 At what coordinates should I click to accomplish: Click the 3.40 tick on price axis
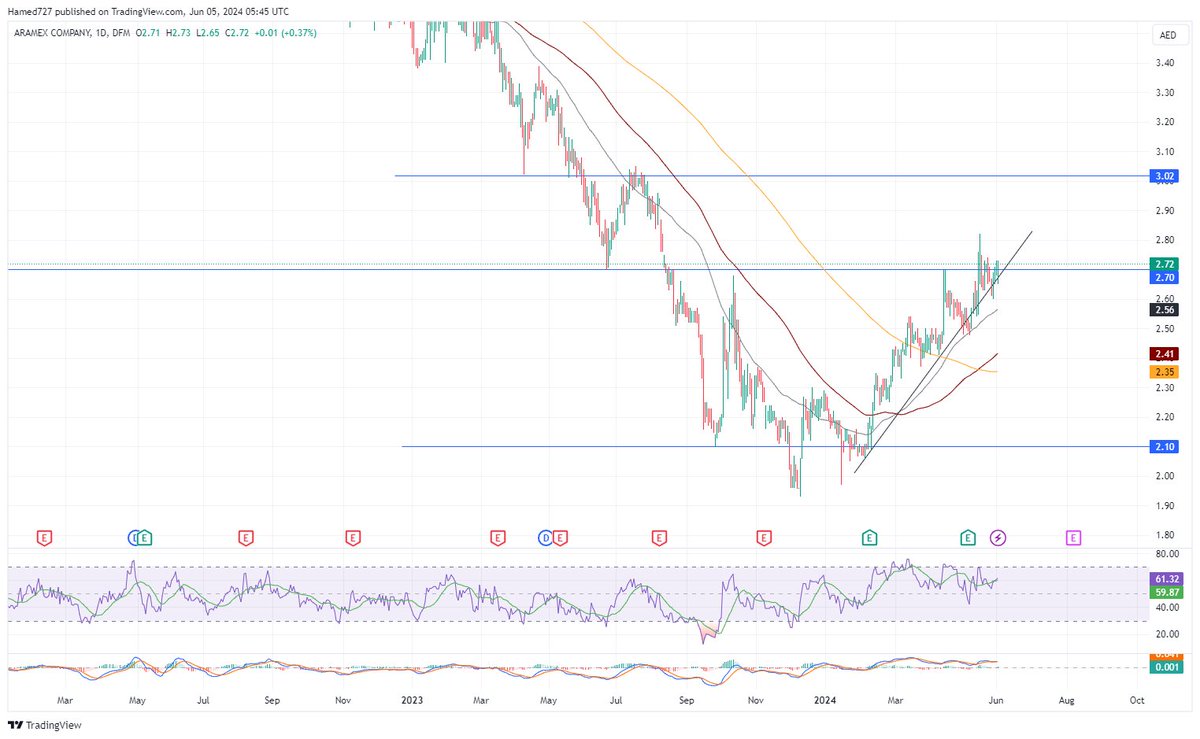point(1164,63)
